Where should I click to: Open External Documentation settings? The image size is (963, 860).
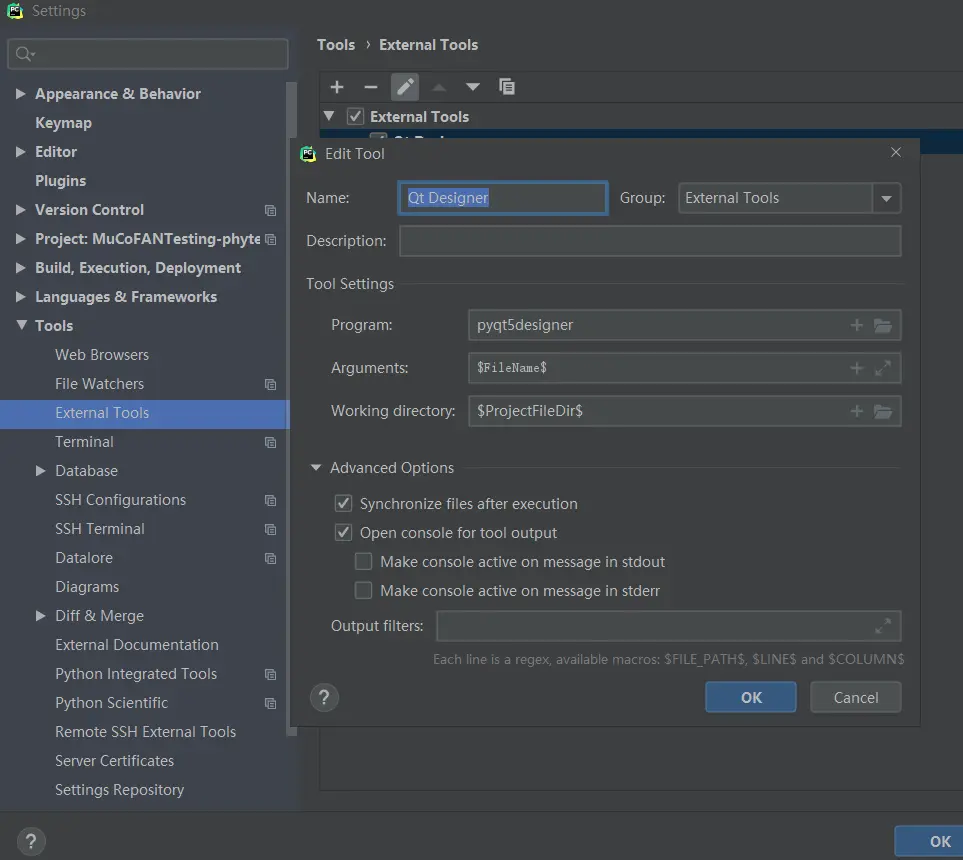[137, 644]
